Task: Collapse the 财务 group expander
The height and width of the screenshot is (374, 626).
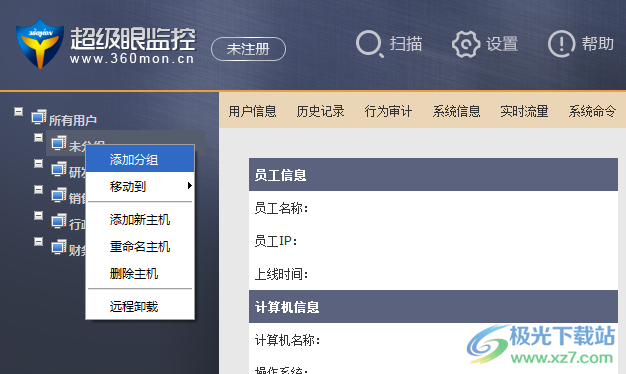Action: pos(38,242)
